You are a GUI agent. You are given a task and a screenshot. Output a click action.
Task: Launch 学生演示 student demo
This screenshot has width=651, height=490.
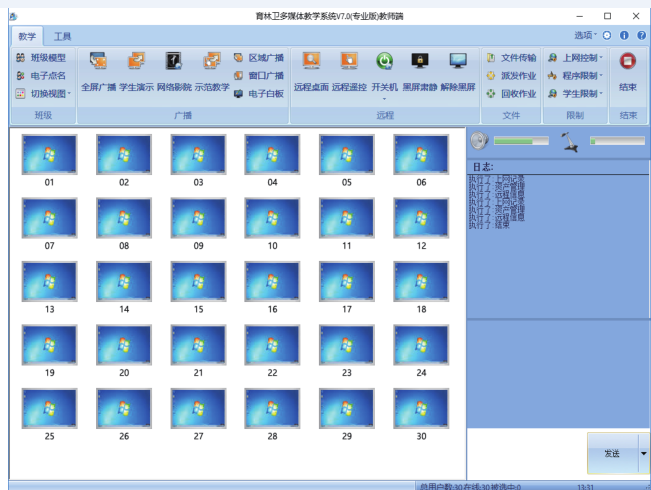coord(137,71)
